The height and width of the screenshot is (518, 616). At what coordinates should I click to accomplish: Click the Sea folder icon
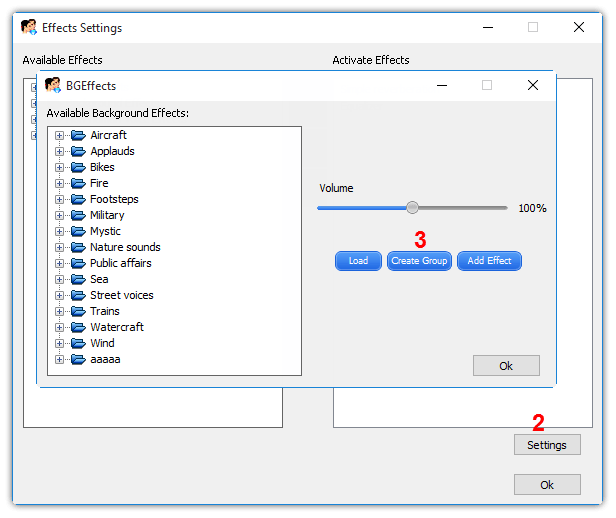click(78, 279)
